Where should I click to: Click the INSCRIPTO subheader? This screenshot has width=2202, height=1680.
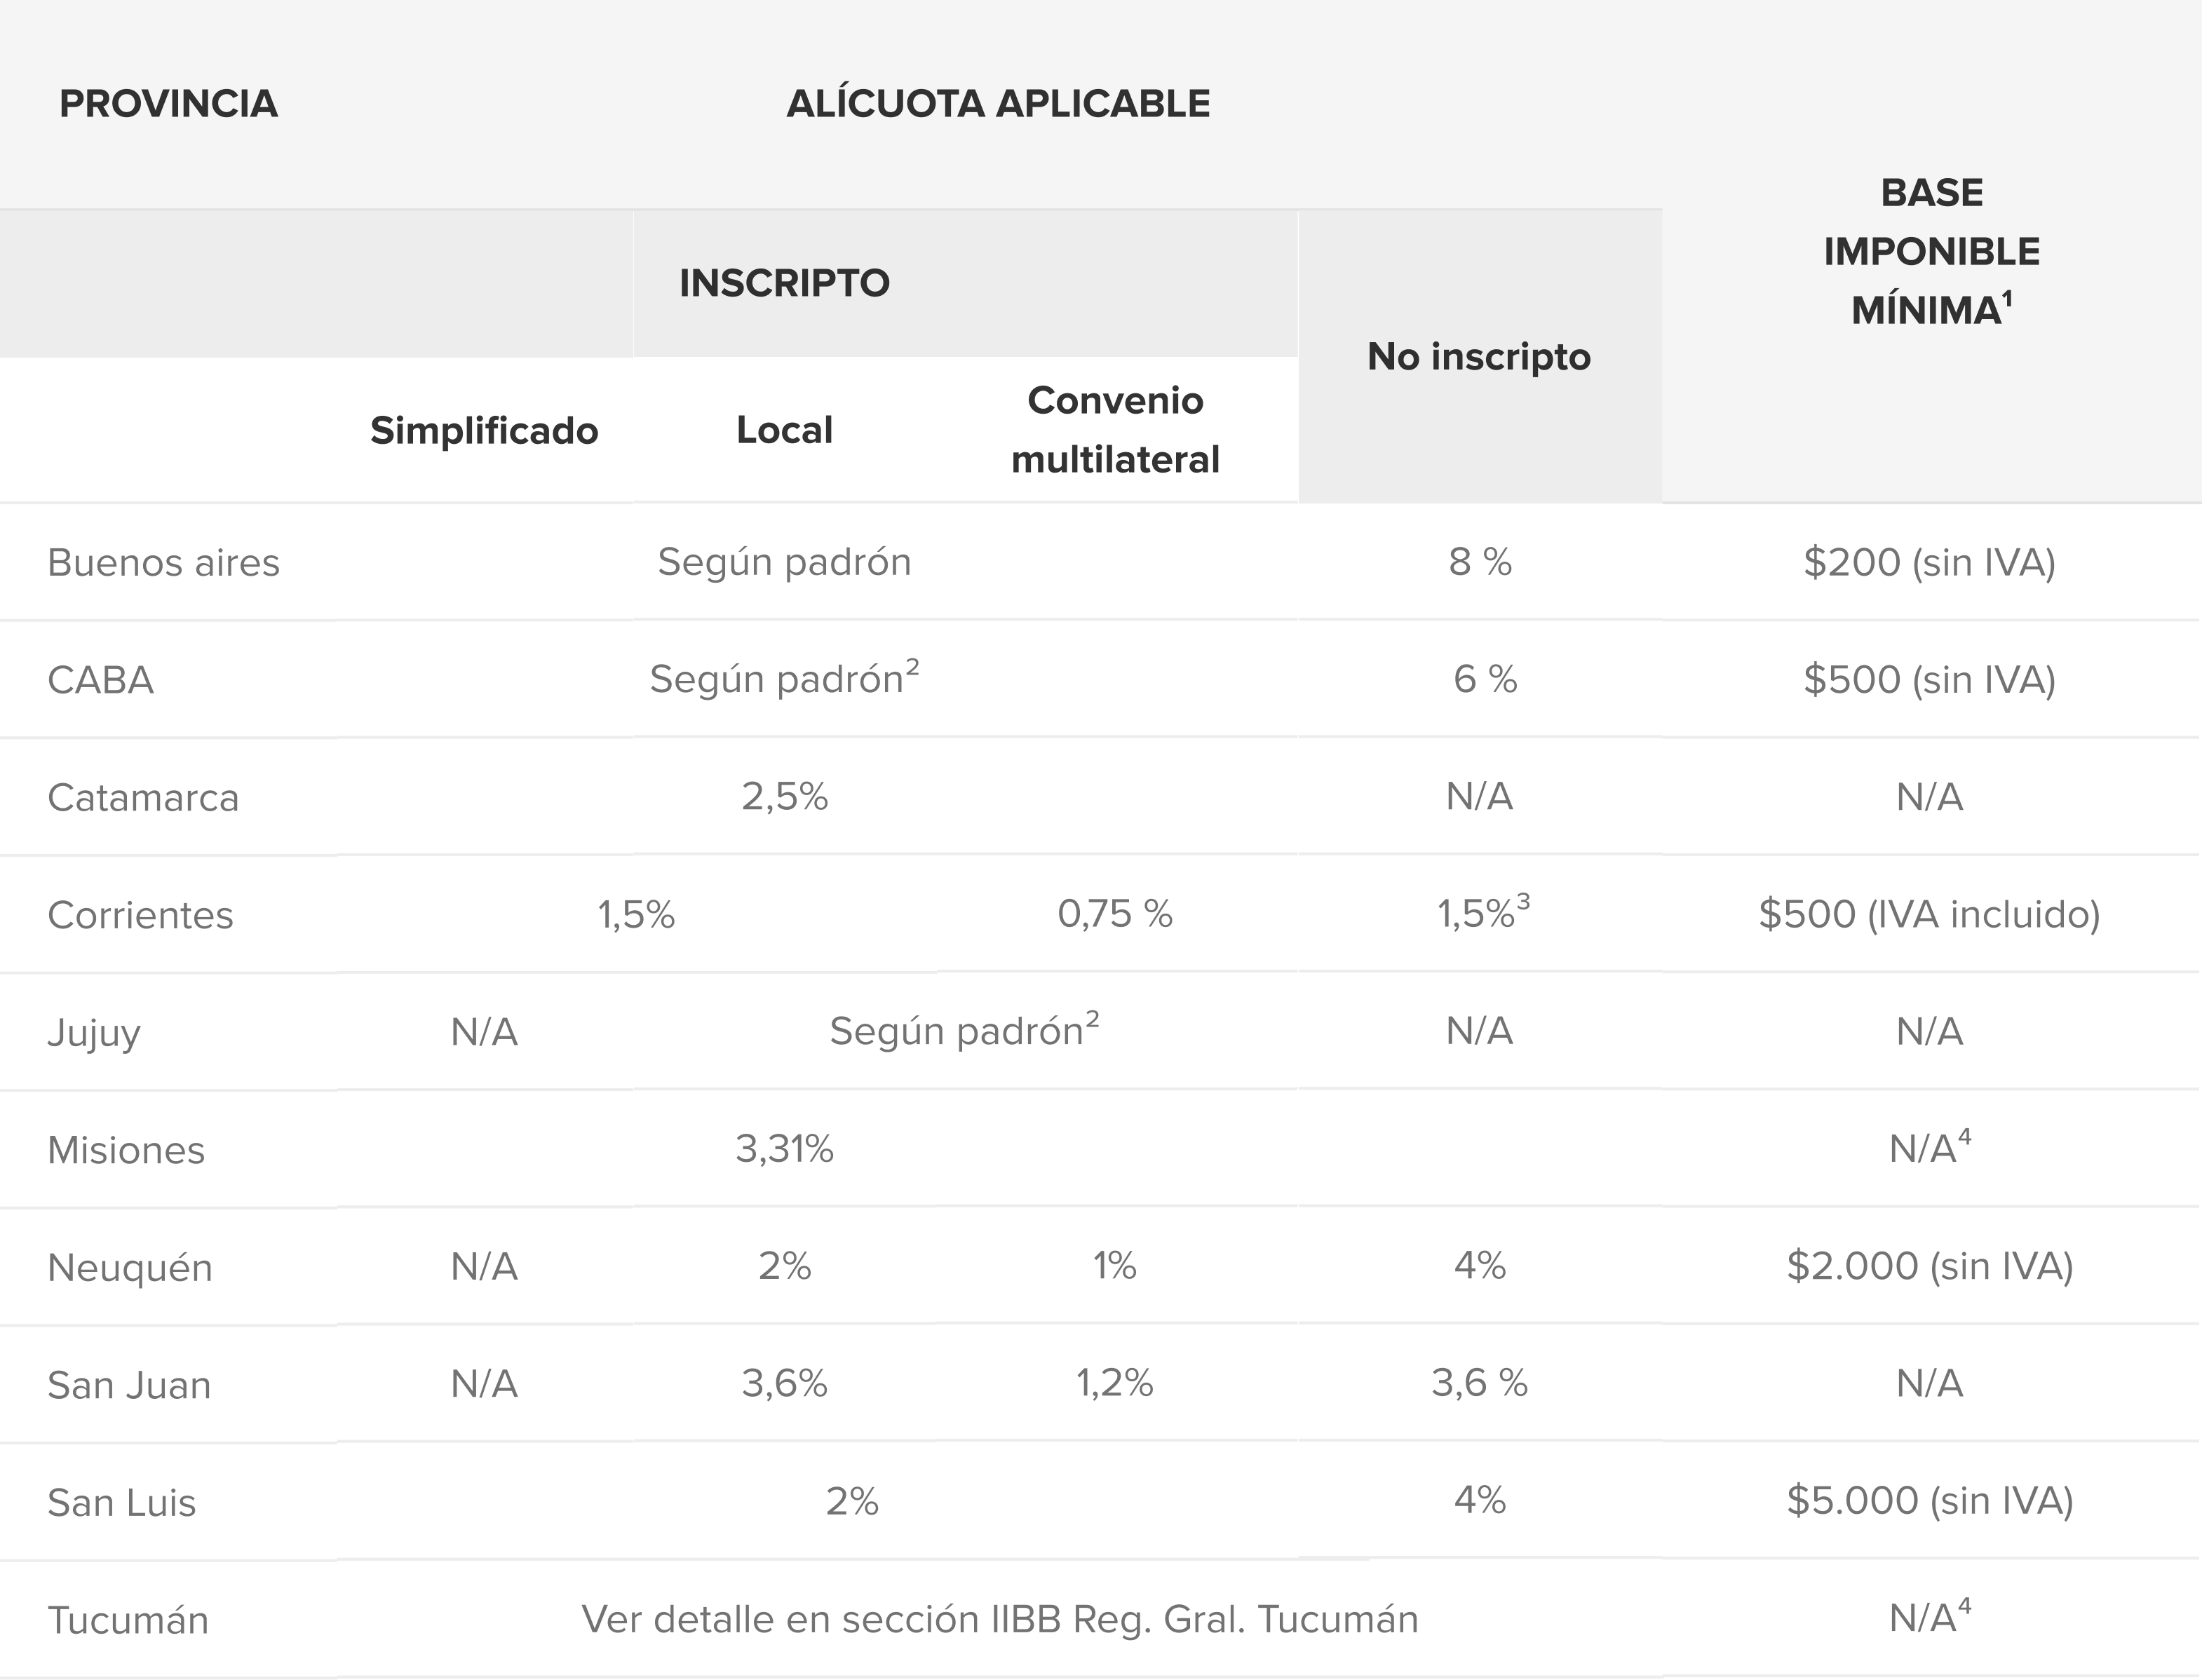pos(784,283)
